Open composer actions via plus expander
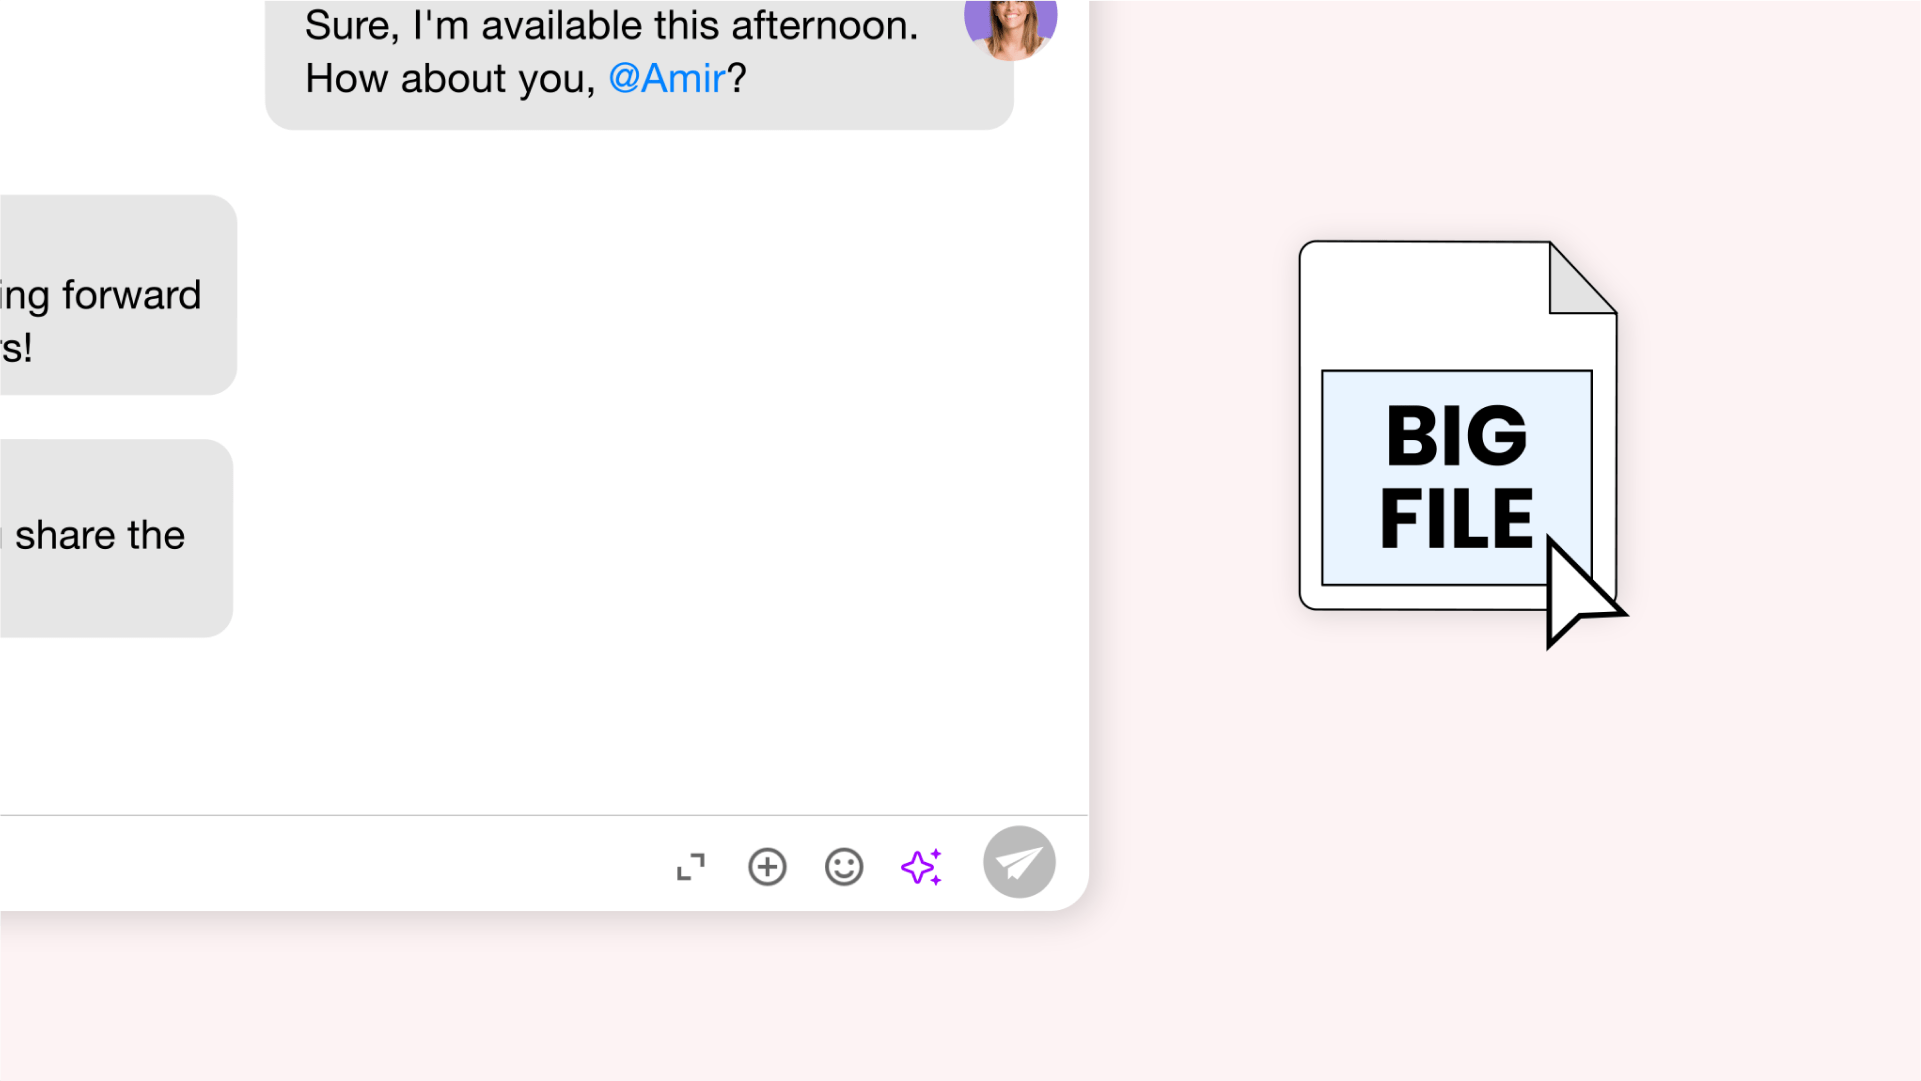The height and width of the screenshot is (1081, 1921). click(x=767, y=866)
